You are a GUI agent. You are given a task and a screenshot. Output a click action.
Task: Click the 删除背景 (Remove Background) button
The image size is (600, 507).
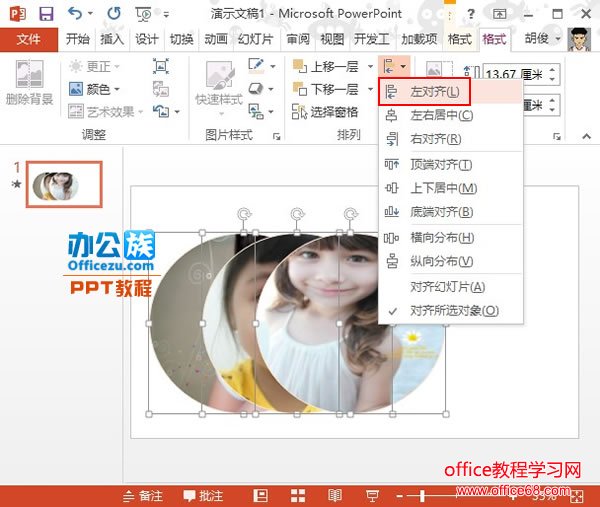point(29,82)
